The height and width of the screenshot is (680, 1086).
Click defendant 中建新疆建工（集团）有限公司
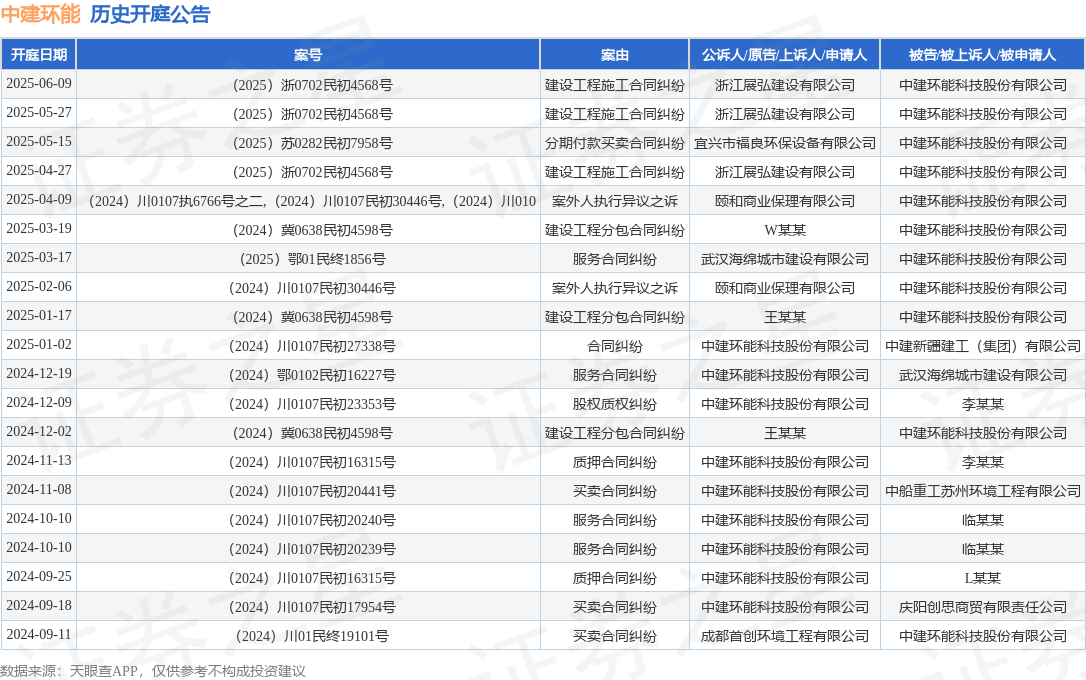coord(983,346)
